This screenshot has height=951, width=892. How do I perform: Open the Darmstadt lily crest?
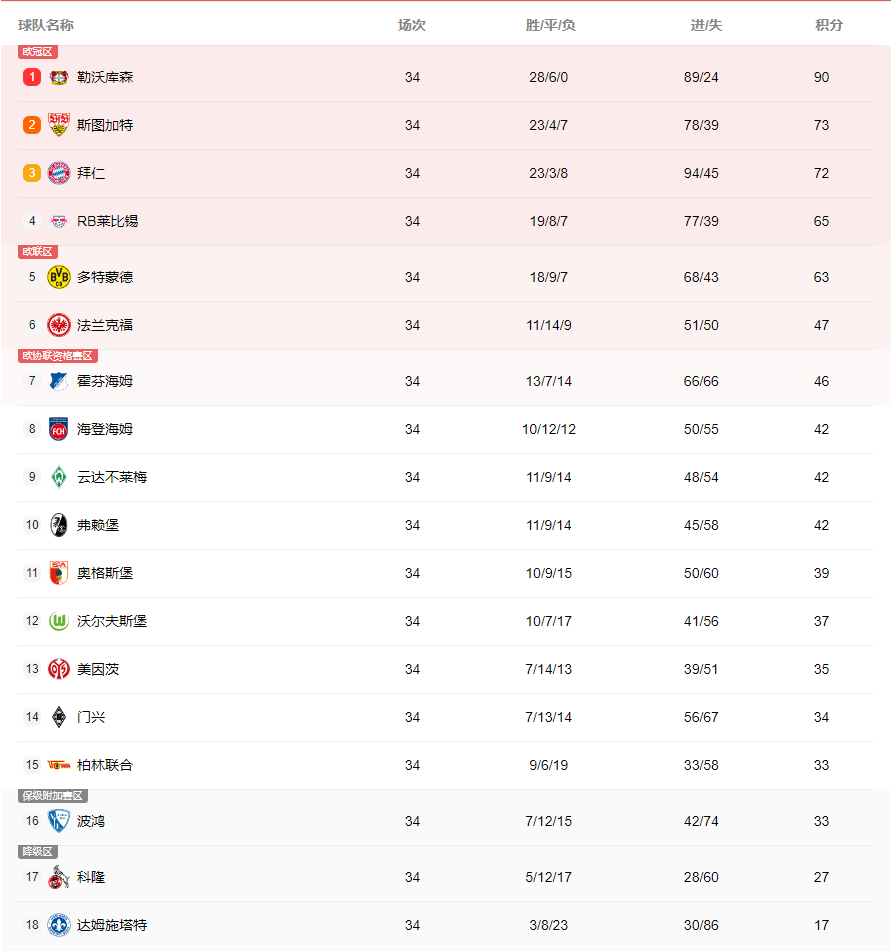pos(59,925)
